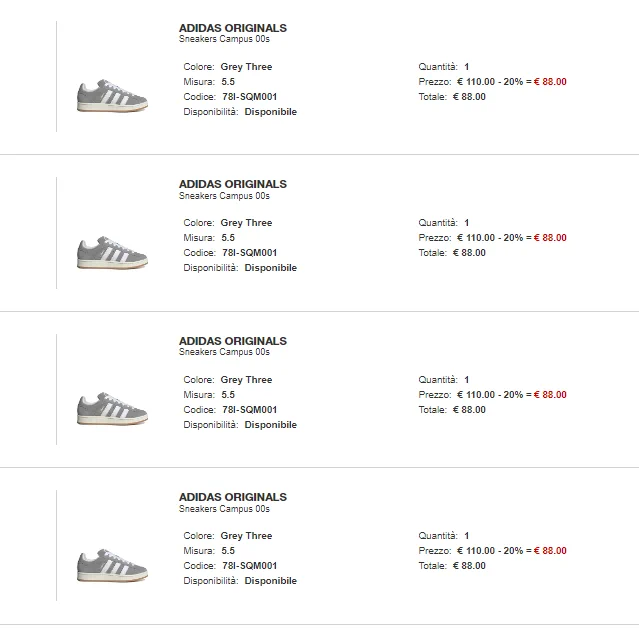Open Sneakers Campus 00s link in second item
The width and height of the screenshot is (639, 631).
(x=224, y=196)
